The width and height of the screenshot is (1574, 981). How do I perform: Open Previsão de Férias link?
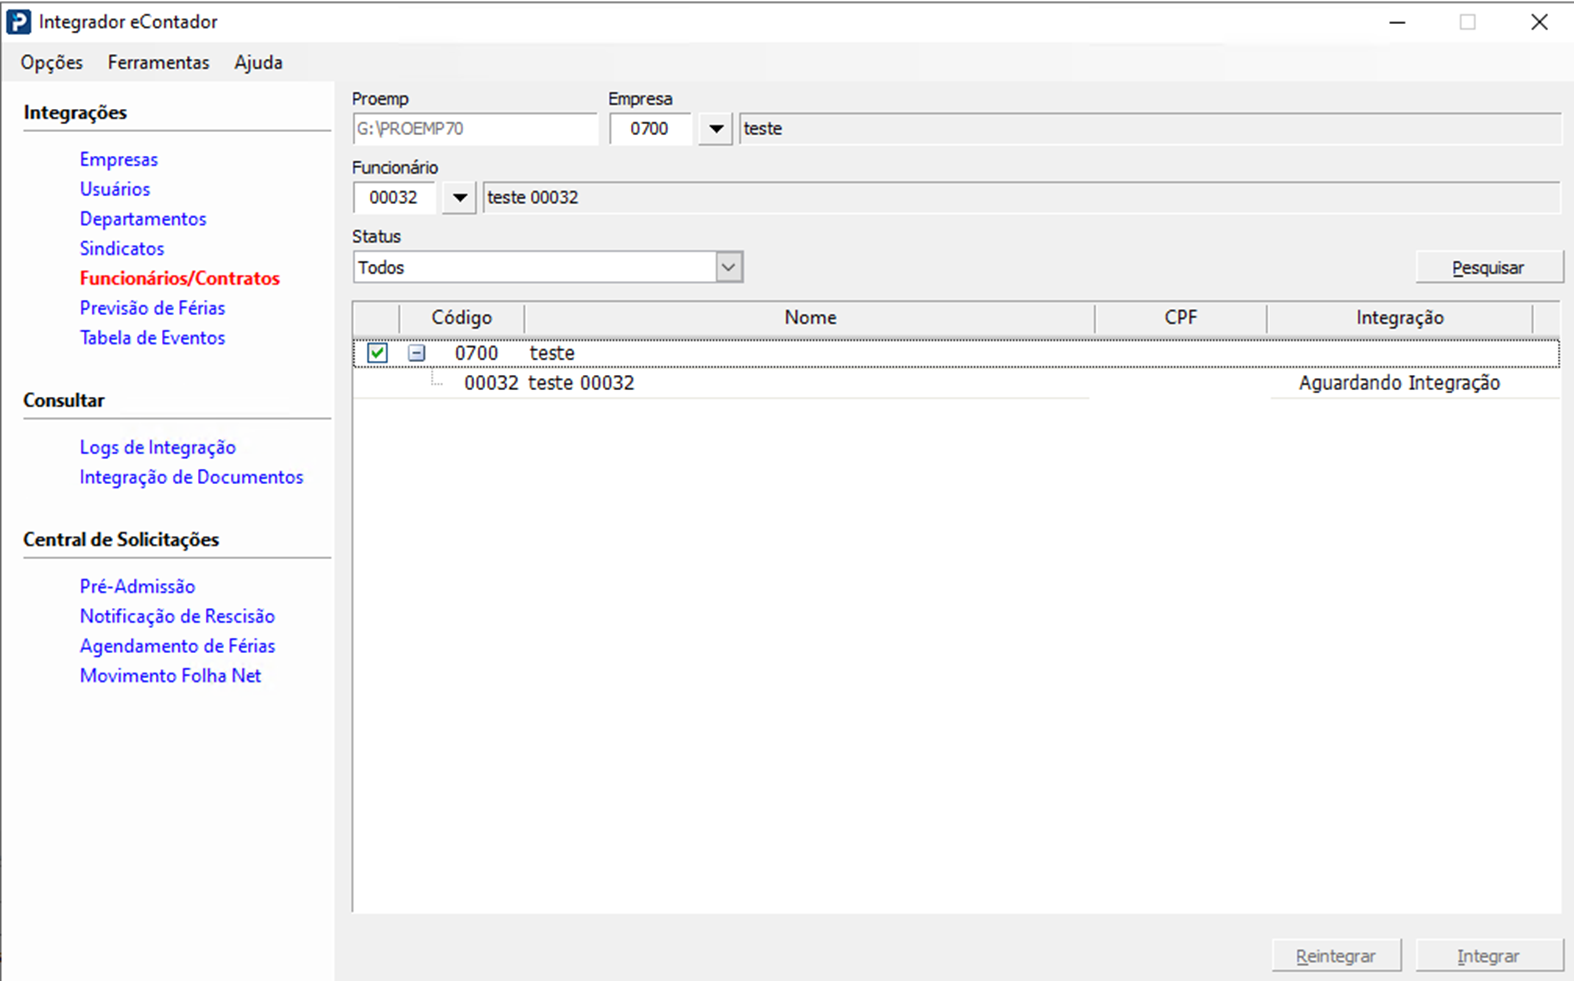(152, 308)
